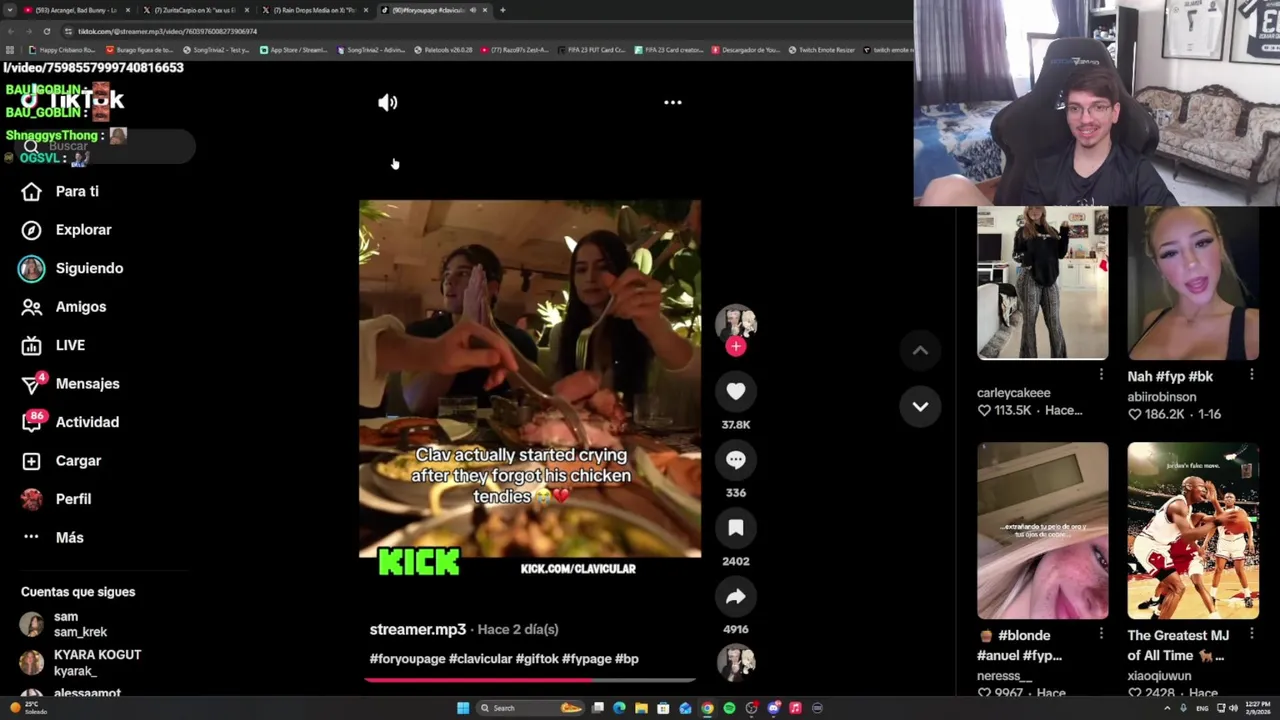This screenshot has width=1280, height=720.
Task: Click the playing Clav dinner video
Action: coord(530,378)
